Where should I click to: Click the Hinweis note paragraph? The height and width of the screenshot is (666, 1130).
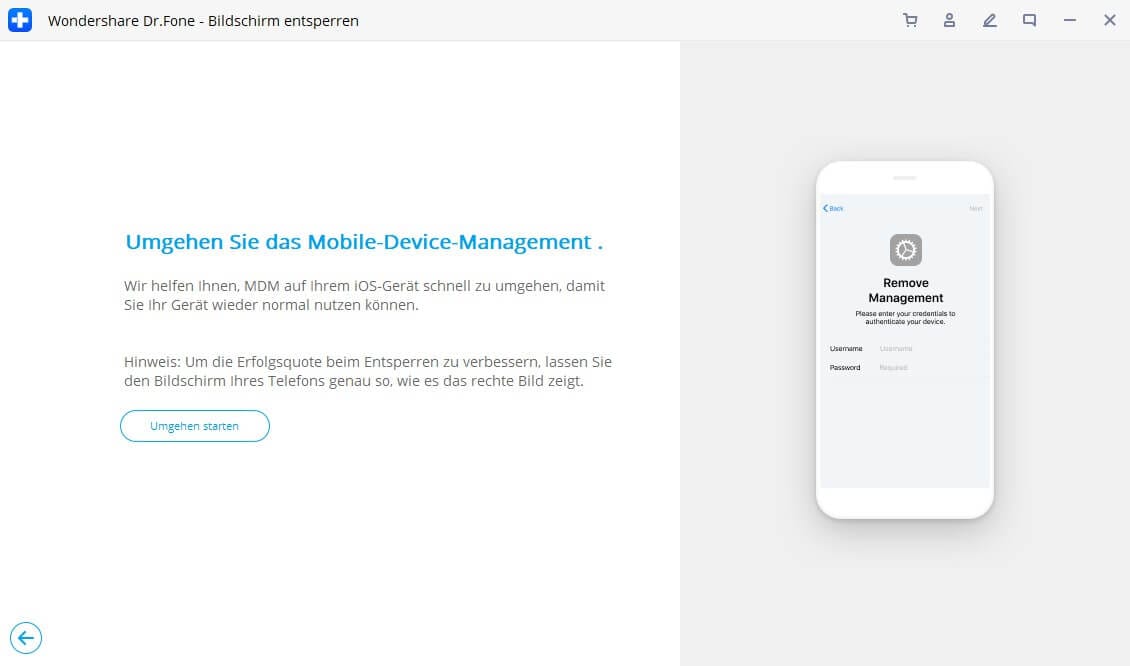pyautogui.click(x=368, y=371)
